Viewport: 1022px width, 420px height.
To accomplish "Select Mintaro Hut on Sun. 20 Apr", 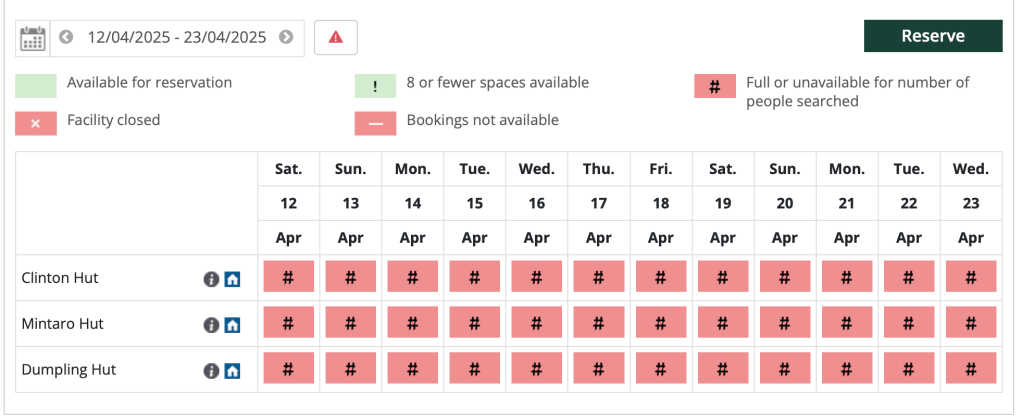I will tap(784, 324).
